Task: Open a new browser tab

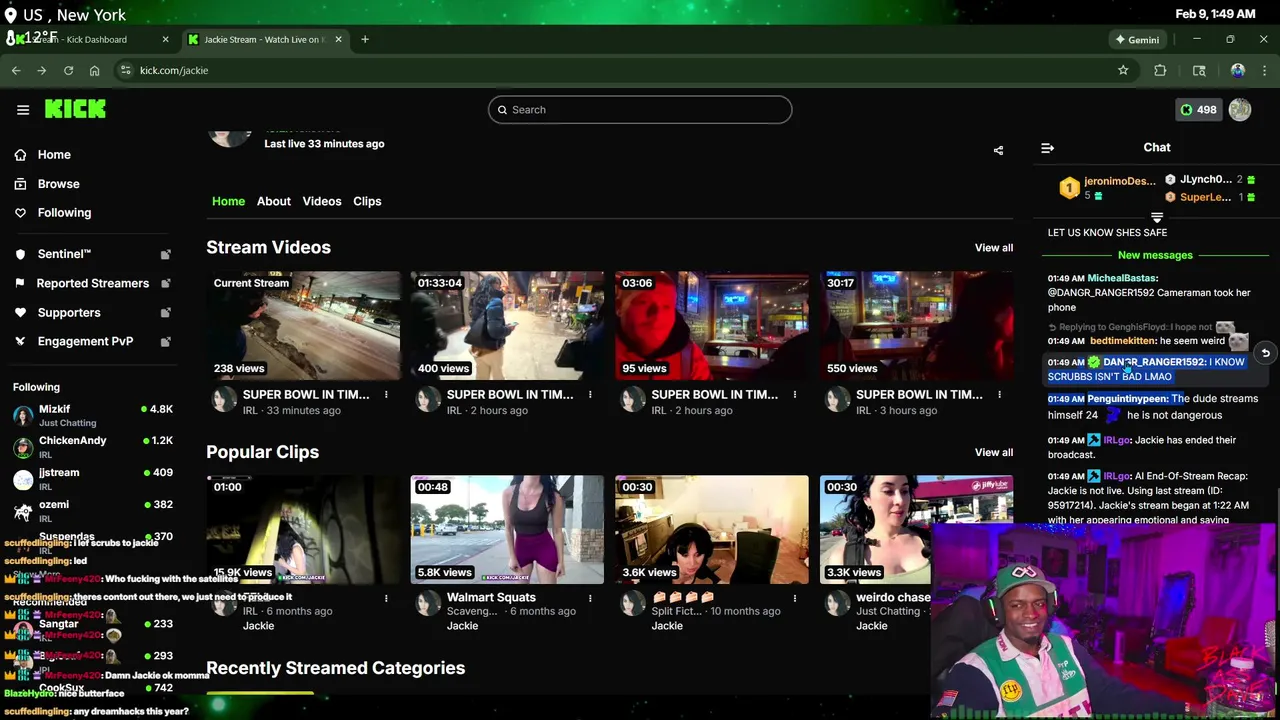Action: tap(365, 39)
